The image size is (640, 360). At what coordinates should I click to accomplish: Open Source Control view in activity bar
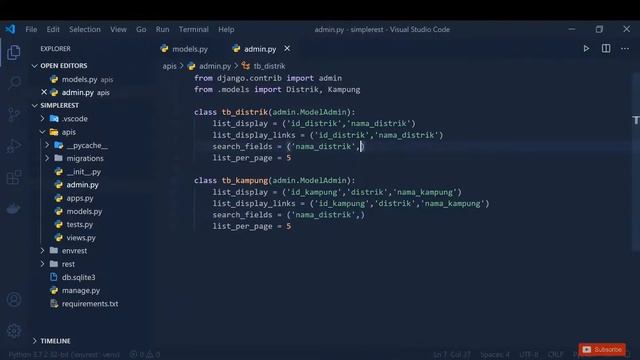(13, 114)
